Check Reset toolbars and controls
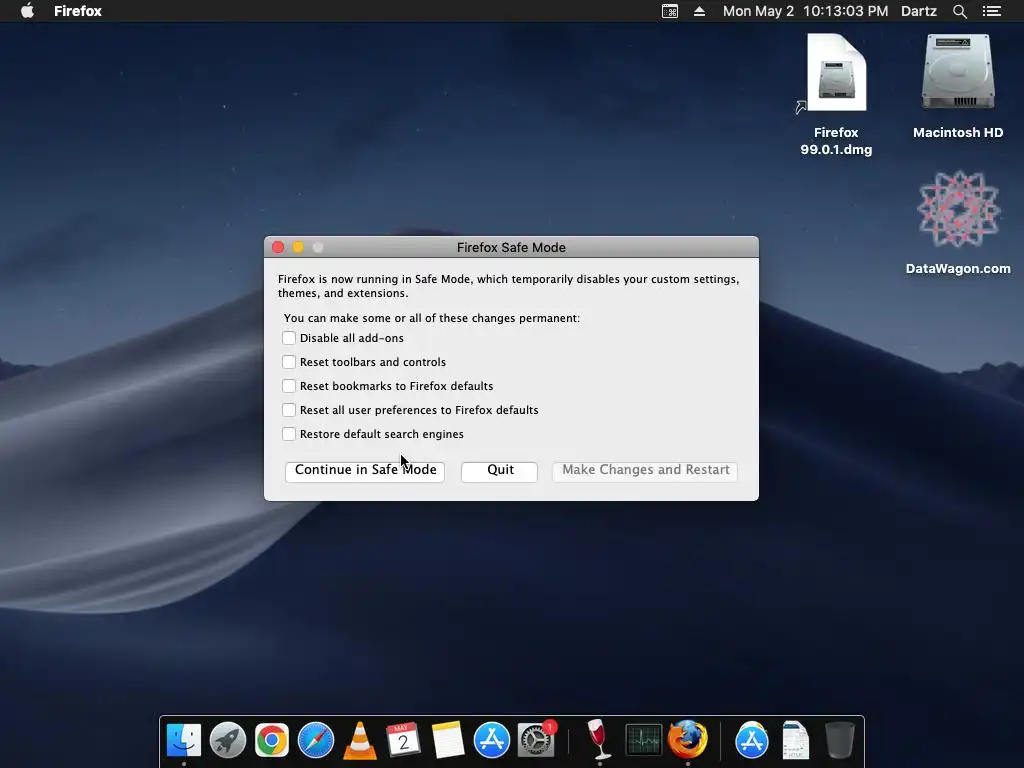This screenshot has width=1024, height=768. 289,362
